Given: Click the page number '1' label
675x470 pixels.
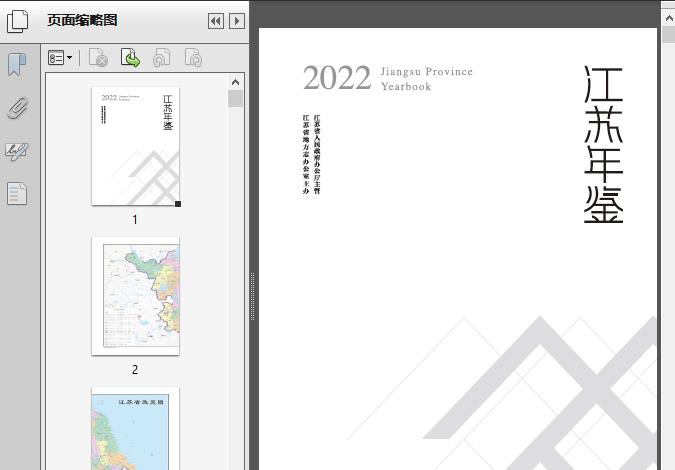Looking at the screenshot, I should 135,220.
